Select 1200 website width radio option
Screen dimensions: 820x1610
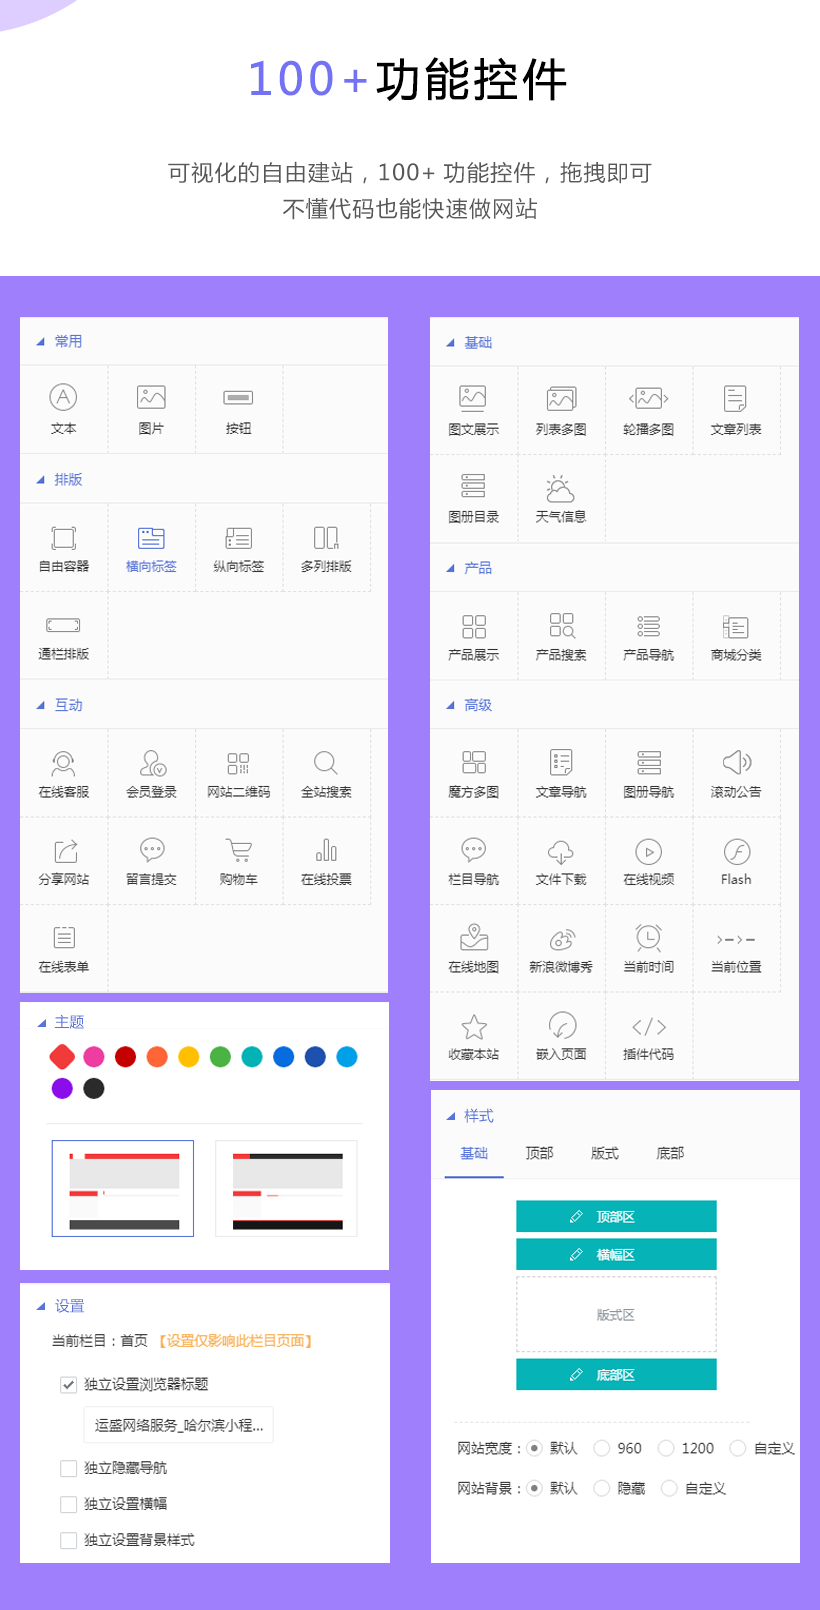tap(666, 1448)
